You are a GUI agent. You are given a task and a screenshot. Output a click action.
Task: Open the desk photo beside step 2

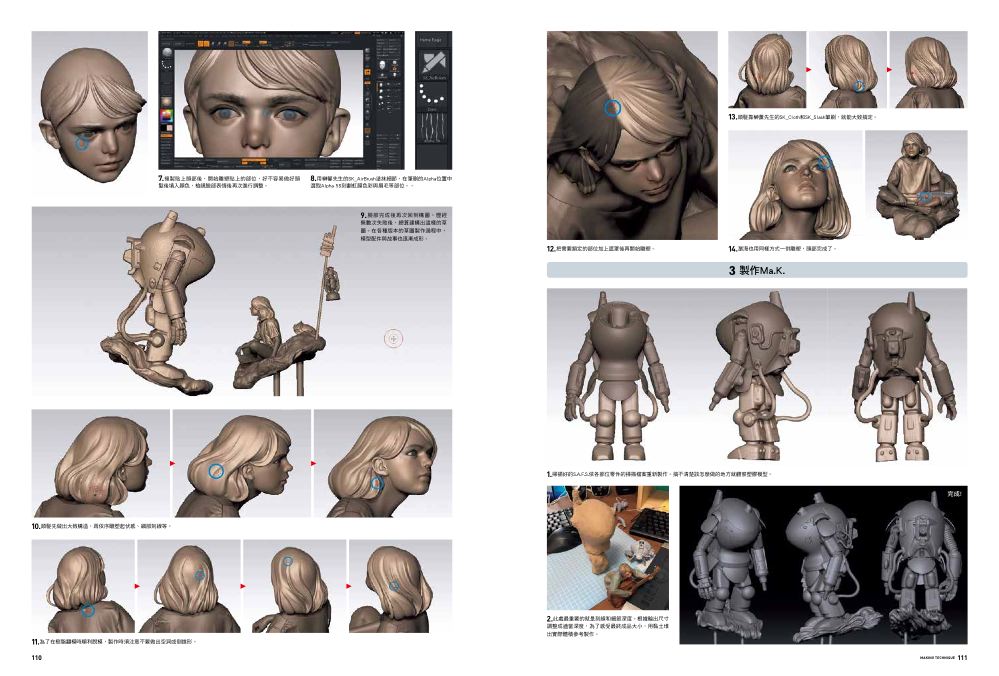pyautogui.click(x=608, y=548)
